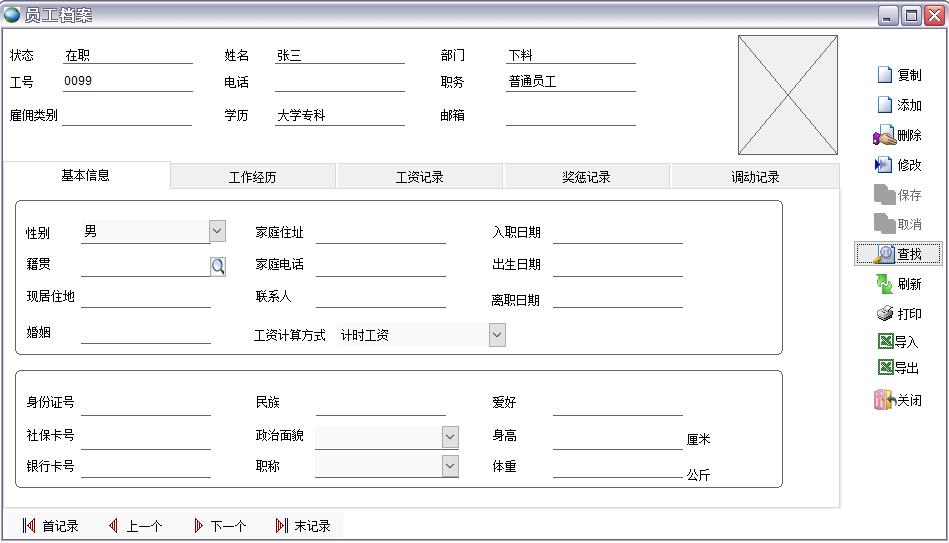949x543 pixels.
Task: Jump to the last record 末记录
Action: tap(303, 526)
